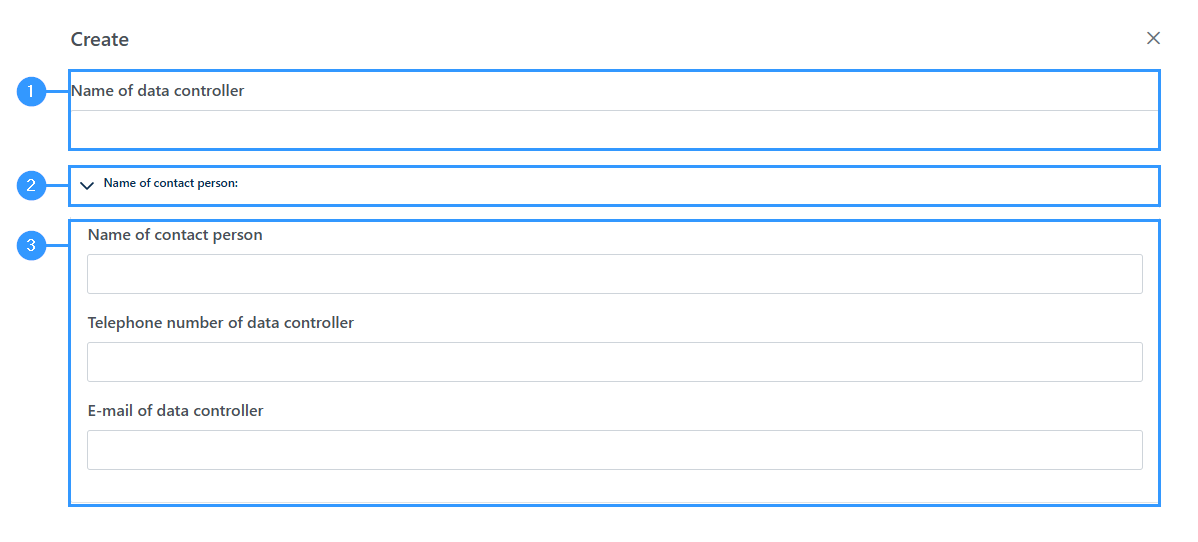Click the 'E-mail of data controller' label
1198x542 pixels.
[x=176, y=411]
